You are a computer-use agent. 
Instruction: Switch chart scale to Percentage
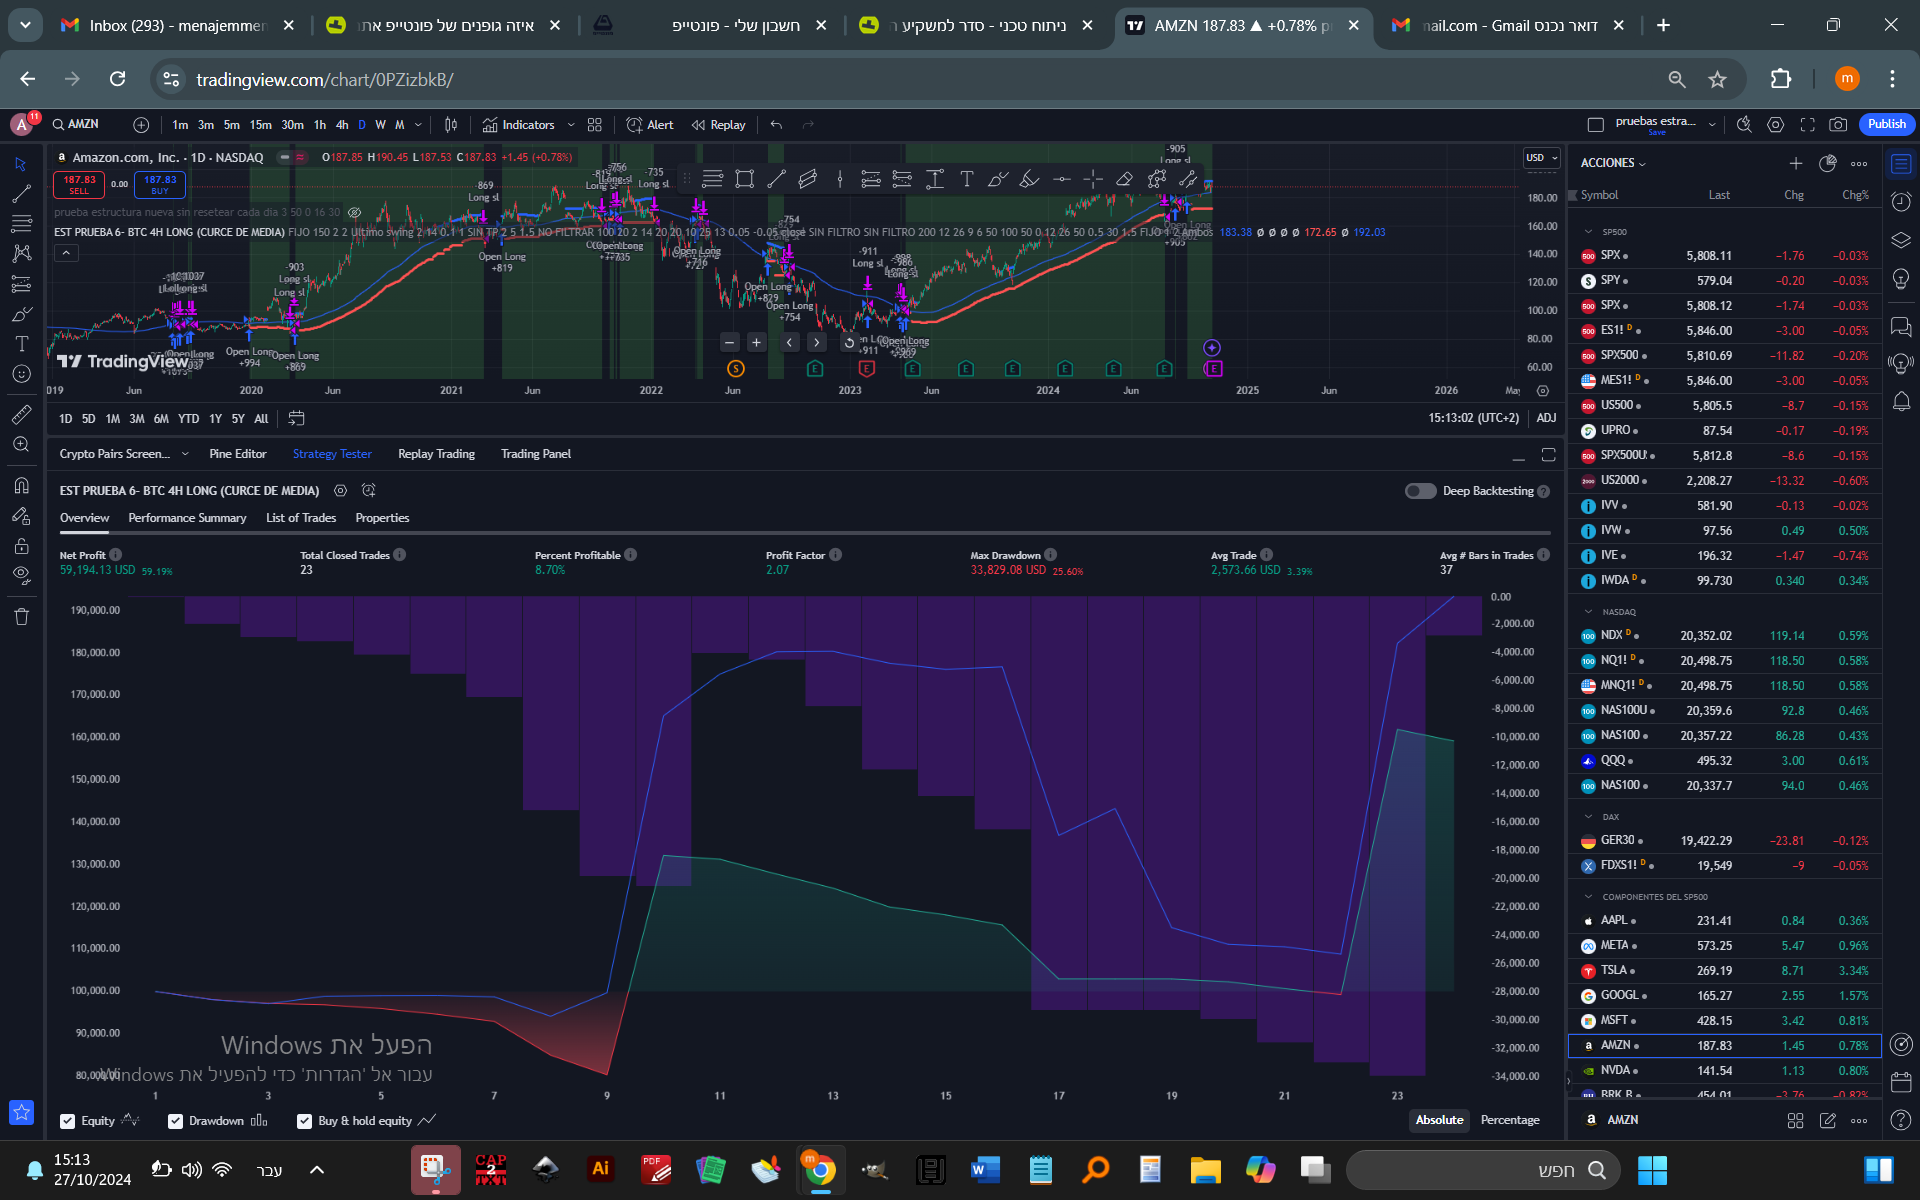point(1509,1120)
